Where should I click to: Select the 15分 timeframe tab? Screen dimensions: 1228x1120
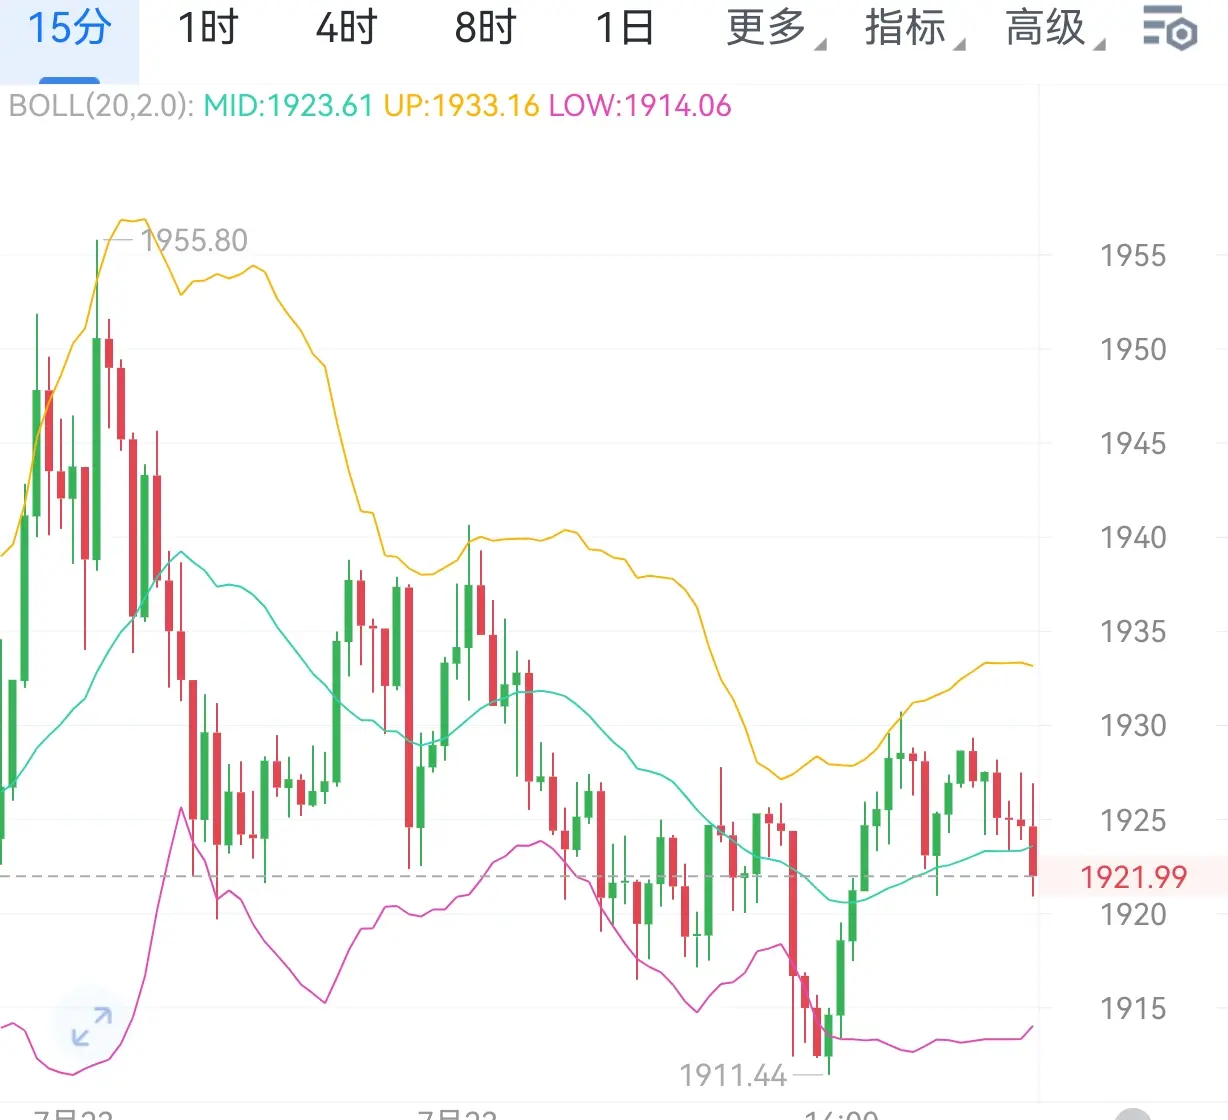(69, 28)
